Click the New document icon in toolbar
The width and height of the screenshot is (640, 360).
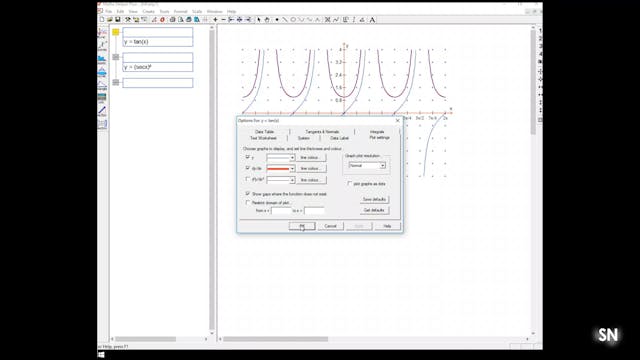(102, 20)
